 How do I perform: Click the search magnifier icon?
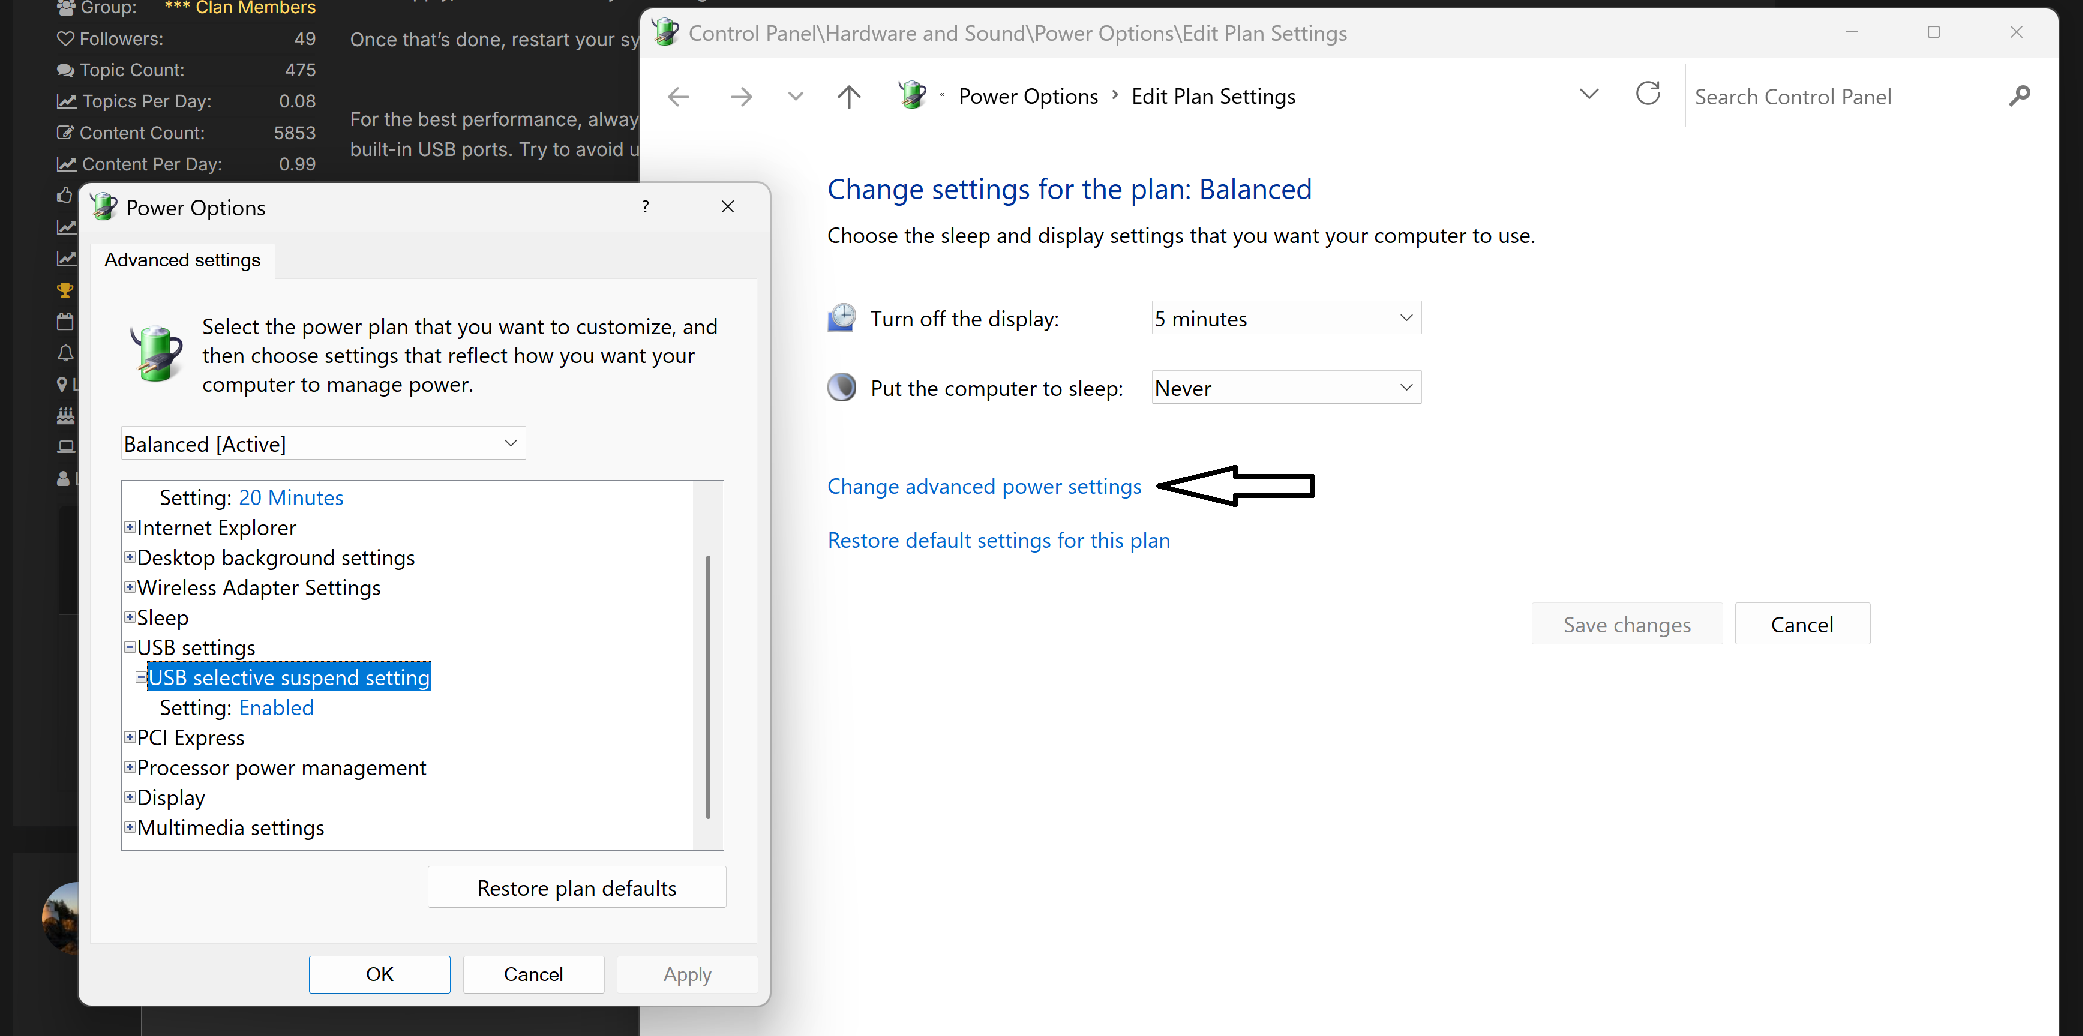point(2019,96)
